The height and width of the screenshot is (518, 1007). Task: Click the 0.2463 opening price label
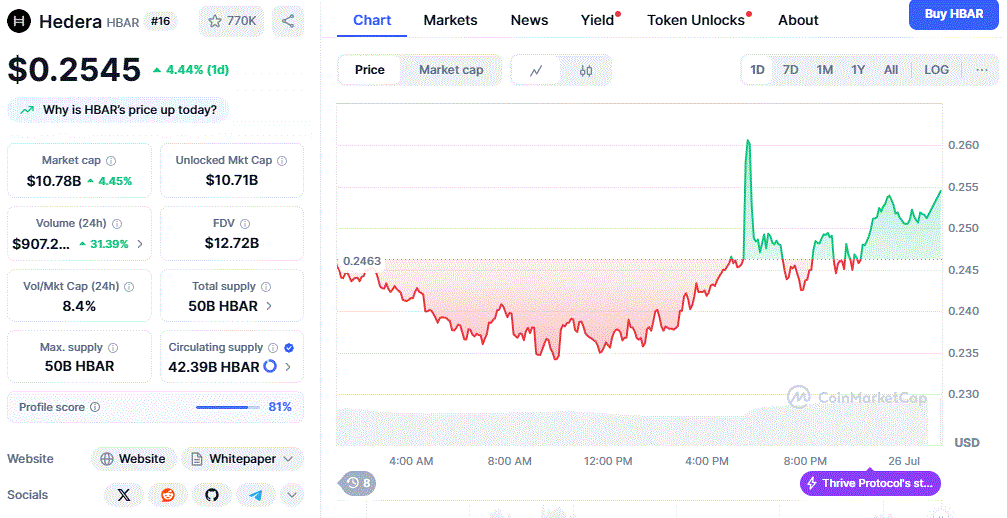pos(362,261)
